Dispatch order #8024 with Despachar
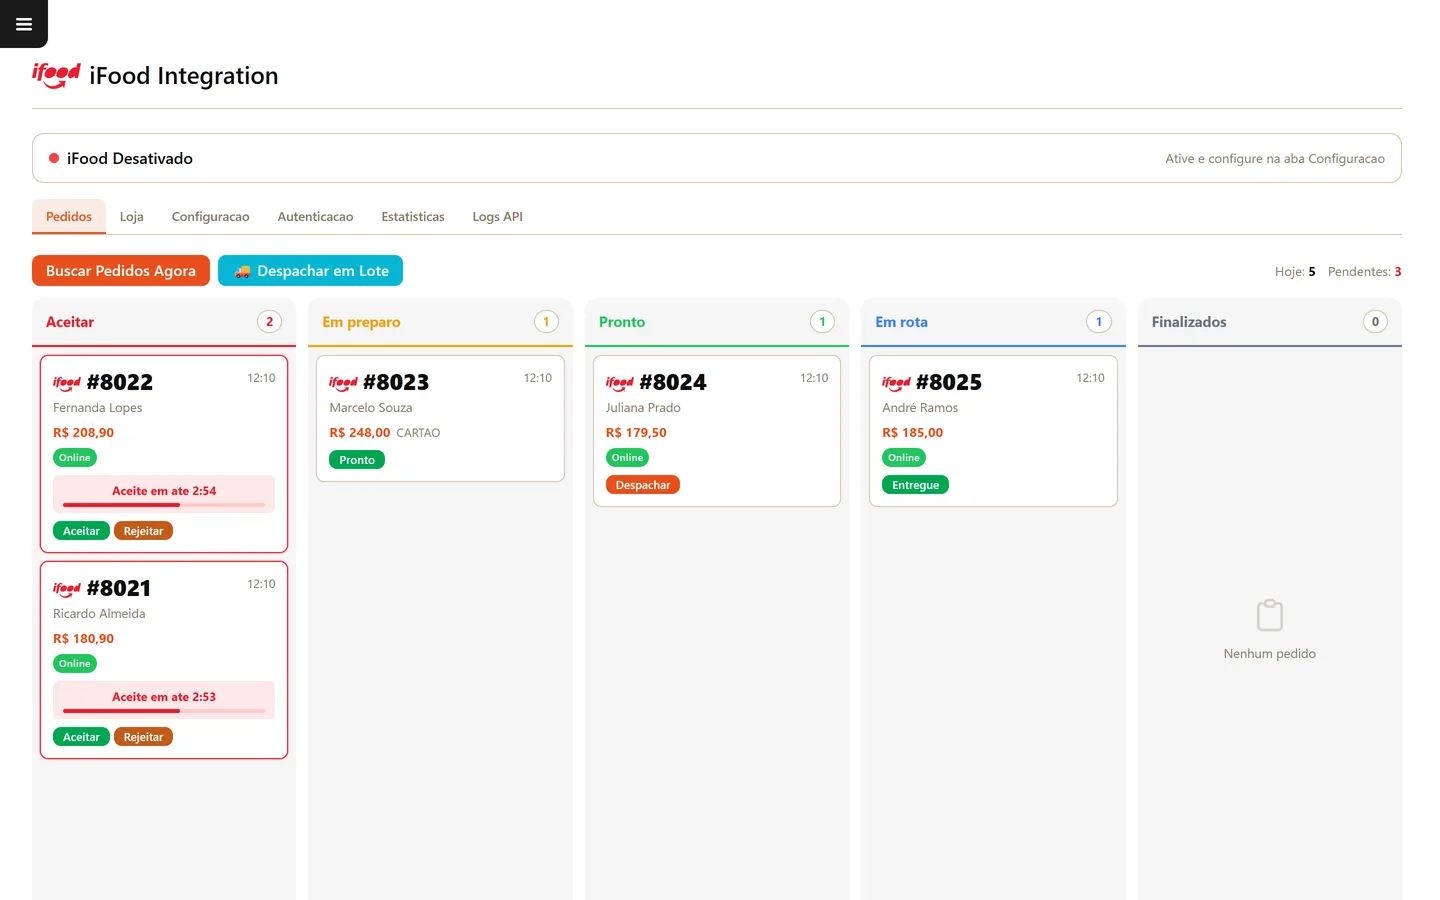This screenshot has height=900, width=1440. point(643,485)
